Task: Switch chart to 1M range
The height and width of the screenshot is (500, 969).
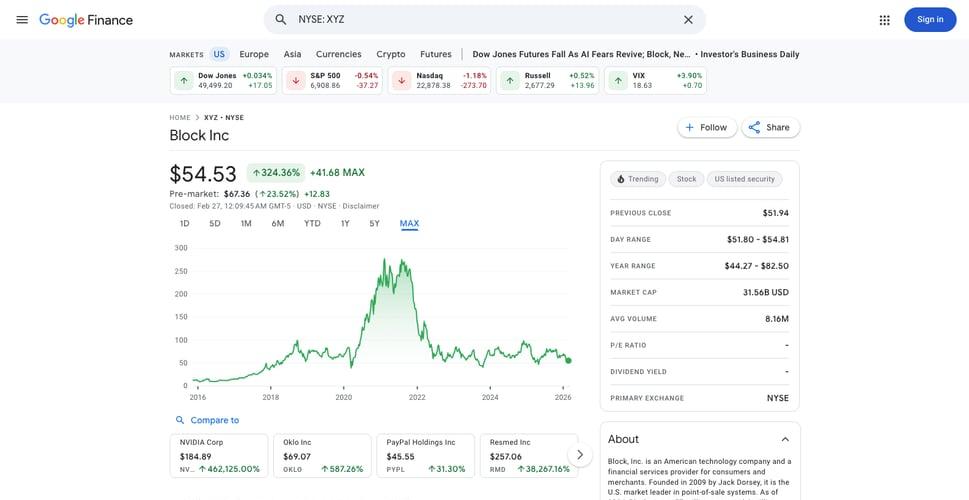Action: pyautogui.click(x=246, y=224)
